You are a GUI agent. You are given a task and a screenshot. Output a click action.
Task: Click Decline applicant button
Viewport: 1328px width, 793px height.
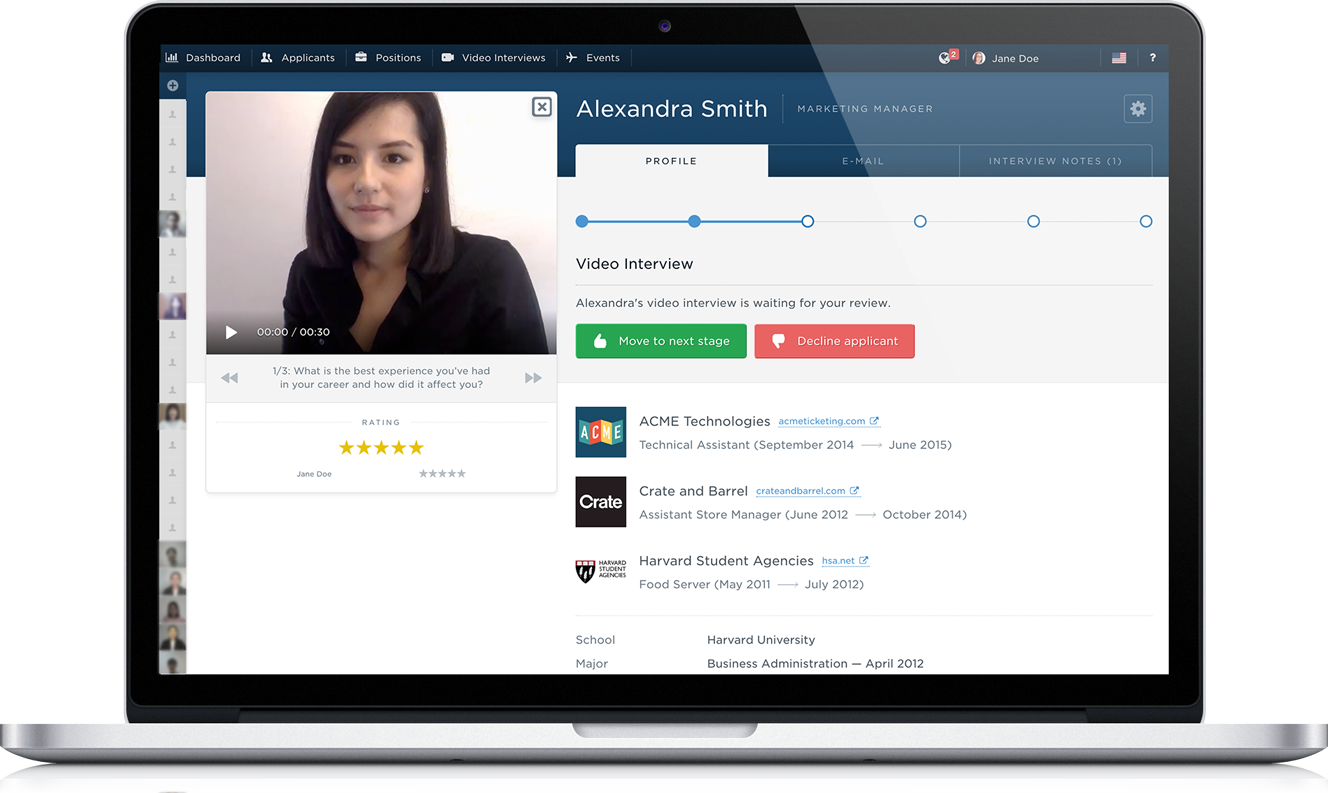coord(835,341)
